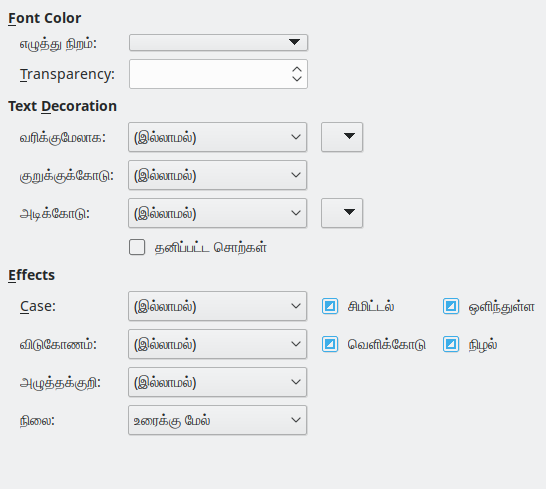Toggle the தனிப்பட்ட சொற்கள் checkbox
546x489 pixels.
click(137, 247)
